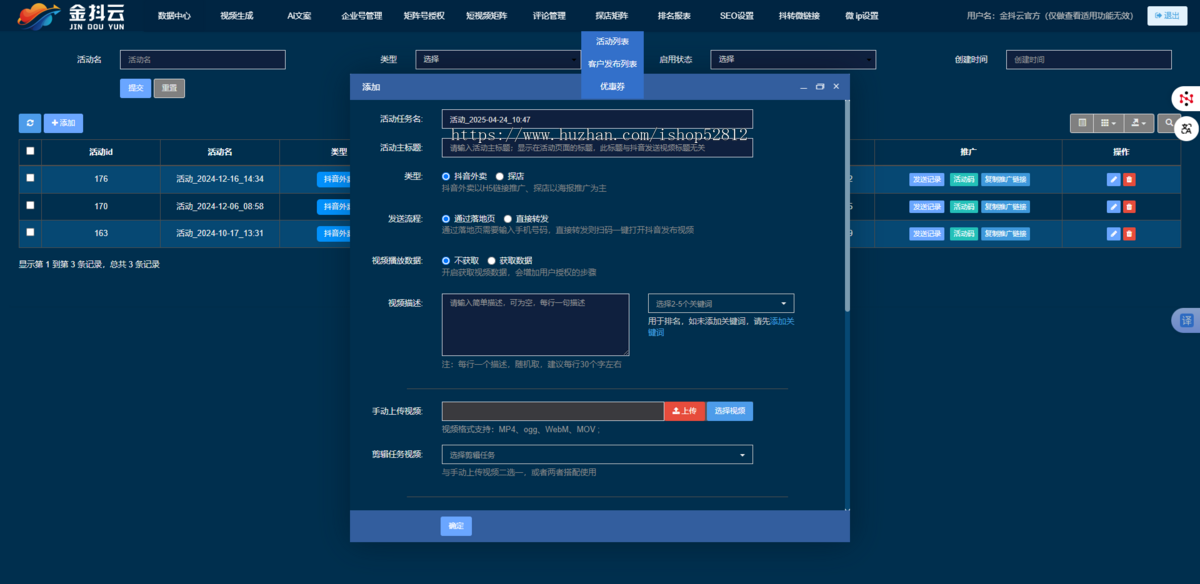This screenshot has height=584, width=1200.
Task: Click the 退出 logout button
Action: click(1167, 16)
